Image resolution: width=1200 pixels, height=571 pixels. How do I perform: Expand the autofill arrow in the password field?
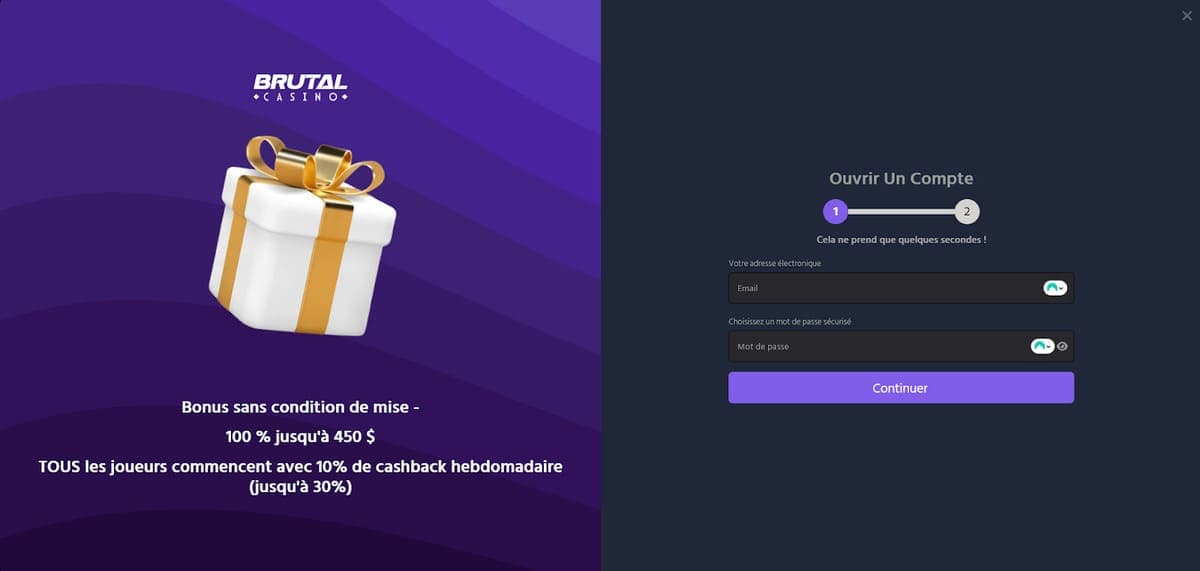pos(1050,347)
